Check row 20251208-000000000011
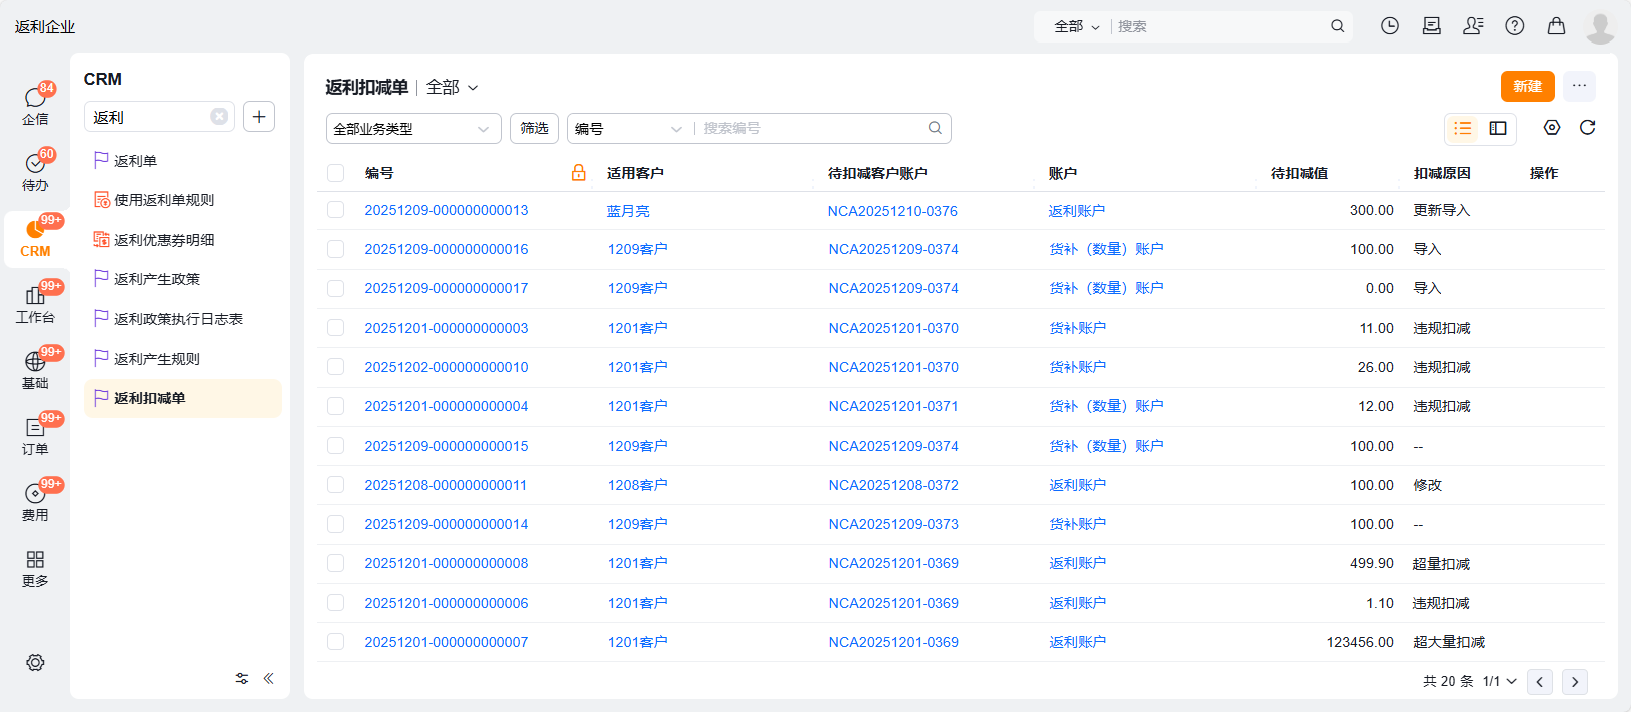Viewport: 1631px width, 712px height. (335, 485)
